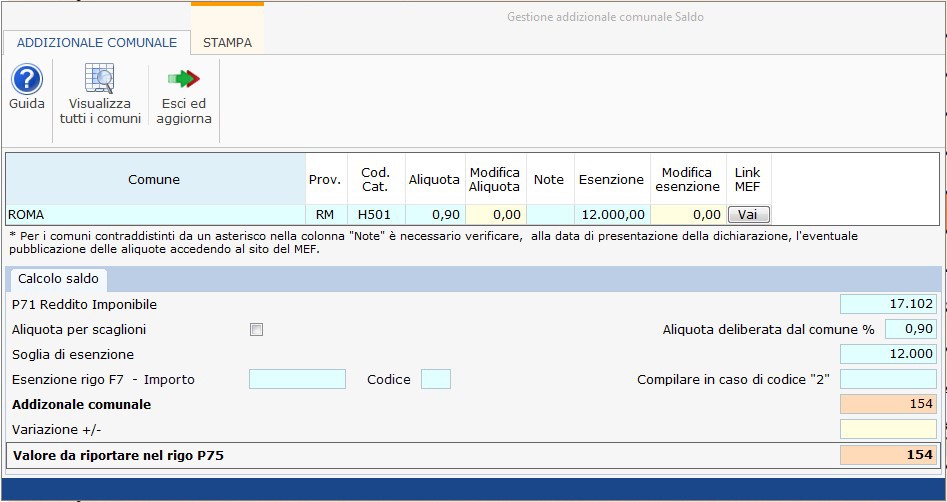Viewport: 947px width, 502px height.
Task: Switch to the STAMPA tab
Action: (x=227, y=43)
